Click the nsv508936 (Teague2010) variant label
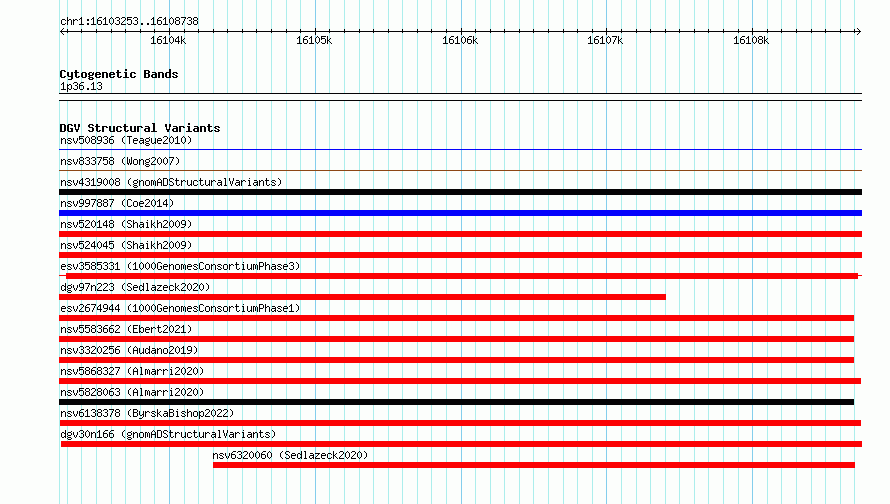The width and height of the screenshot is (890, 504). coord(126,140)
